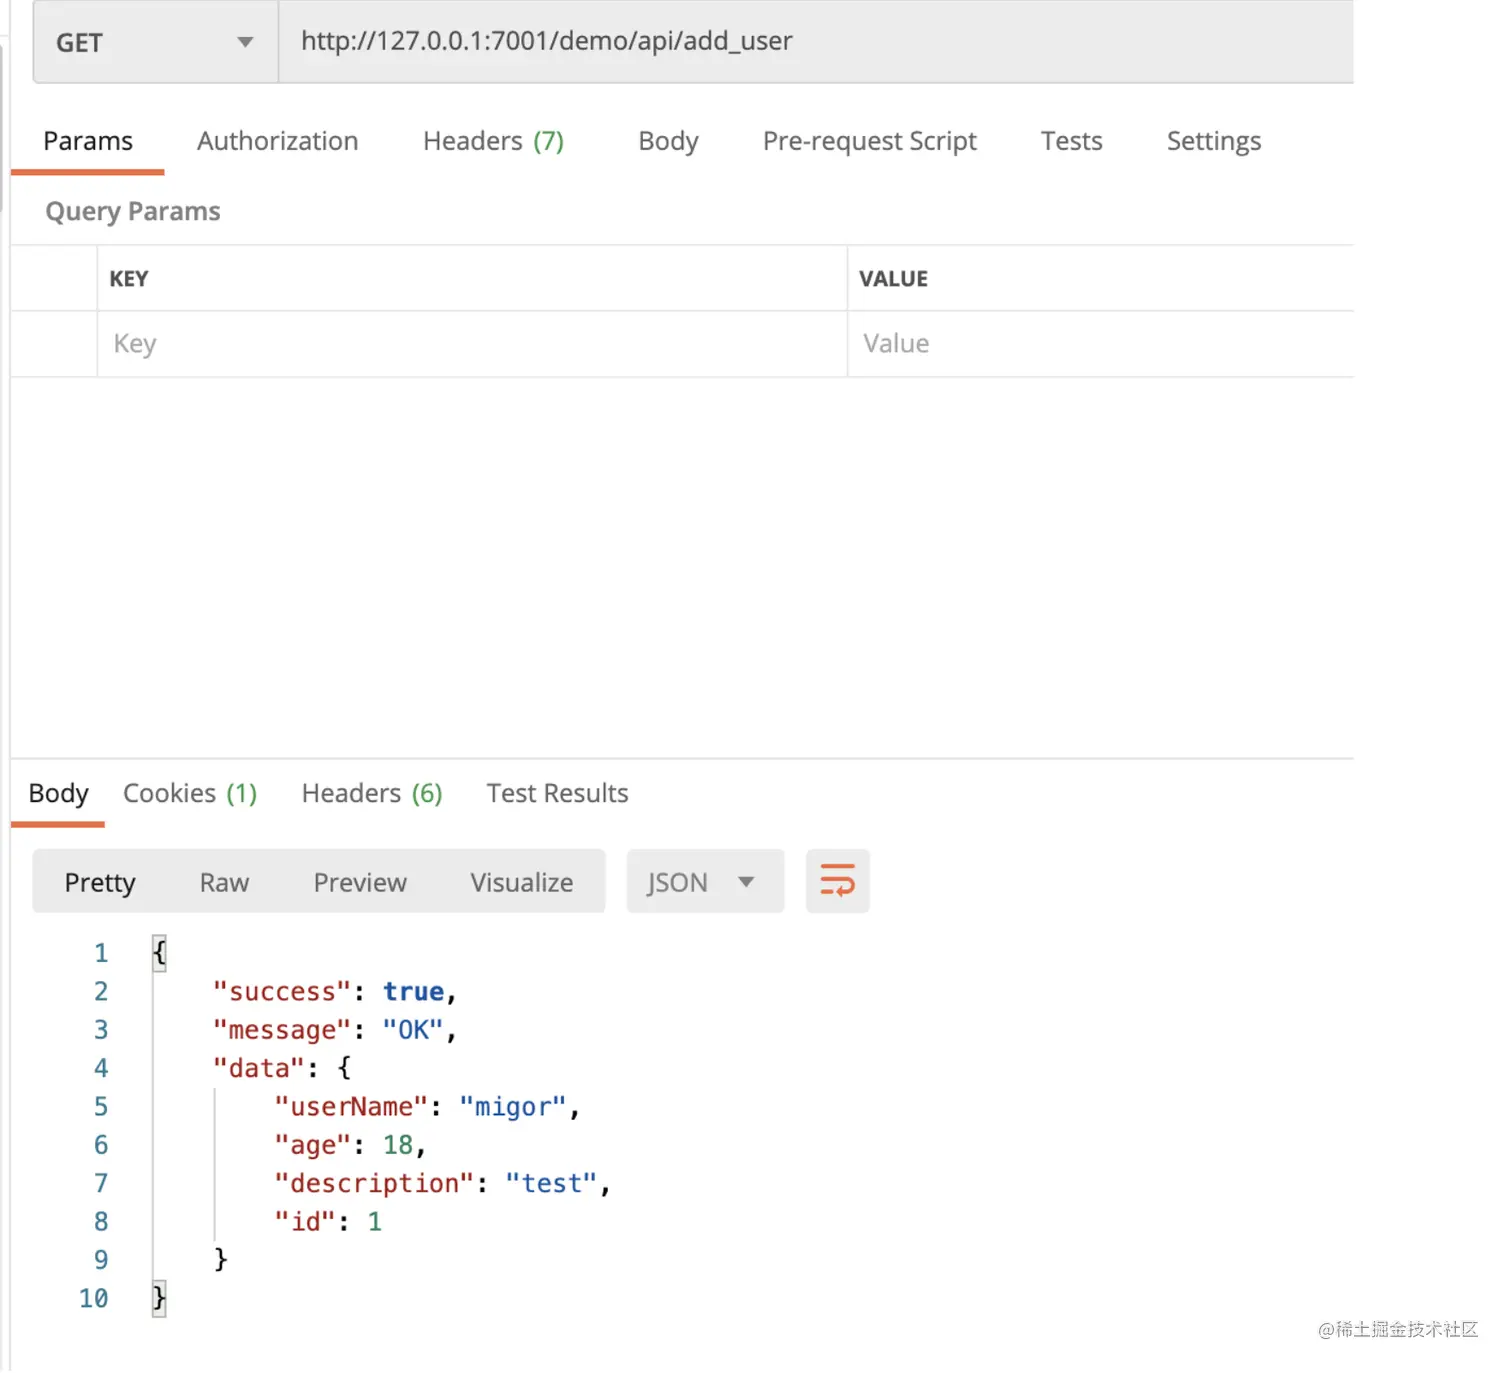This screenshot has height=1373, width=1512.
Task: Click the Query Params heading
Action: tap(133, 211)
